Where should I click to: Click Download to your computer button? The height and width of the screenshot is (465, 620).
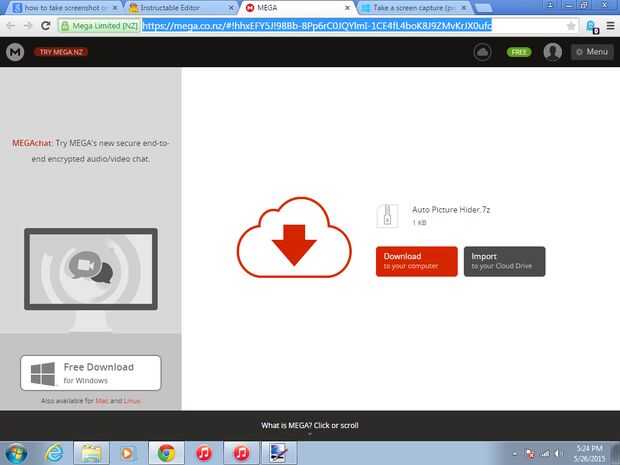pyautogui.click(x=416, y=261)
